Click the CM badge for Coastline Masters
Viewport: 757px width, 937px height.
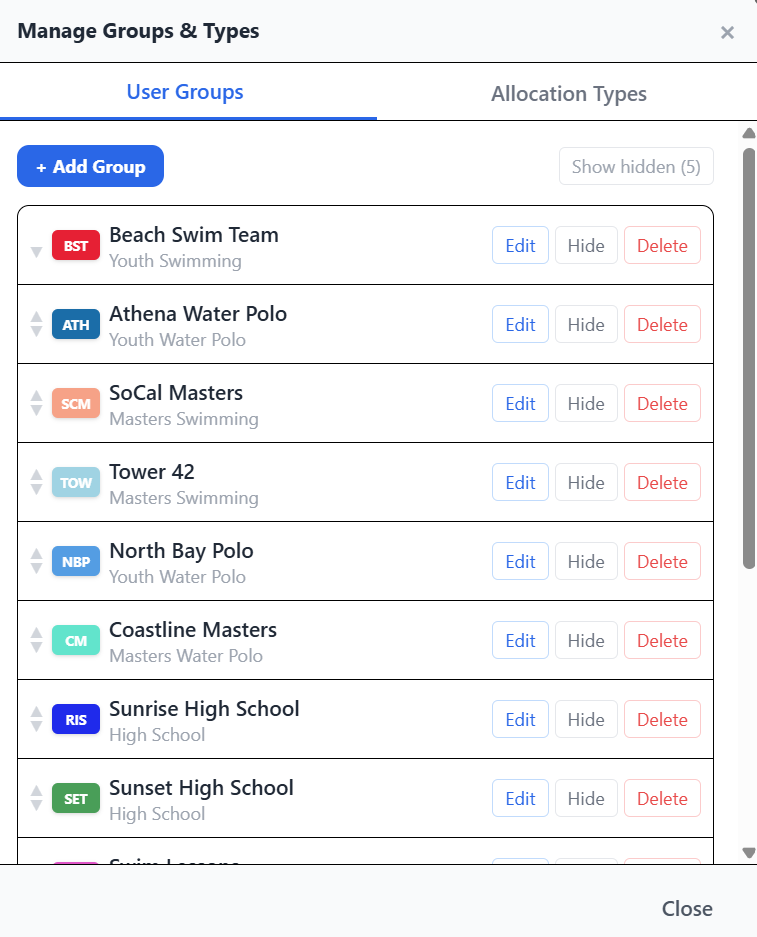tap(75, 640)
